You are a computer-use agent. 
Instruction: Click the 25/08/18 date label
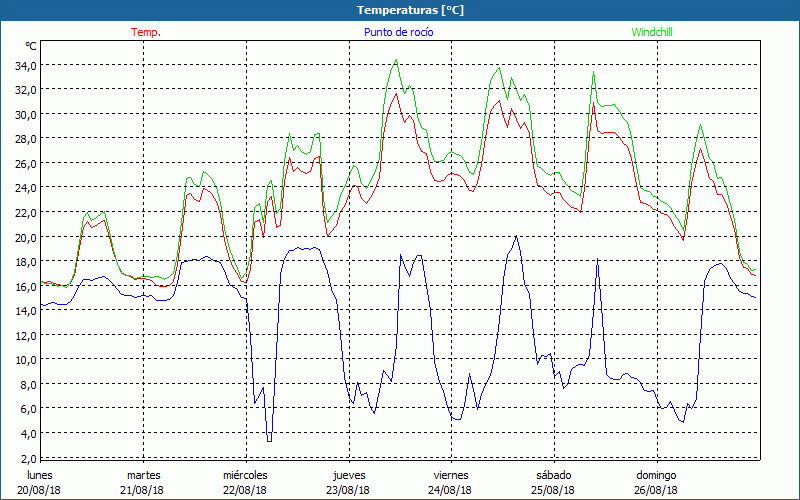coord(553,490)
